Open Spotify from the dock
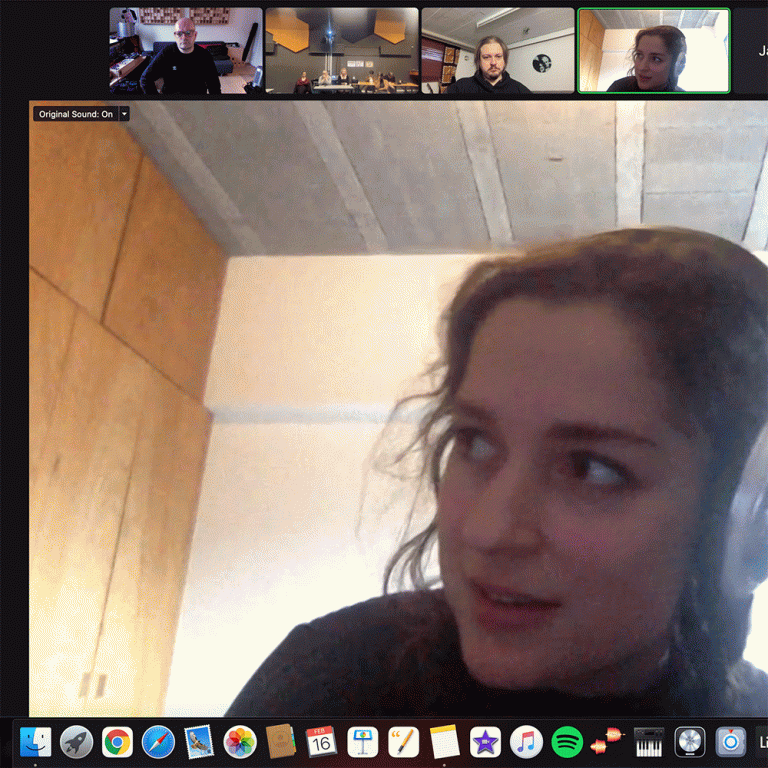The height and width of the screenshot is (768, 768). click(567, 742)
